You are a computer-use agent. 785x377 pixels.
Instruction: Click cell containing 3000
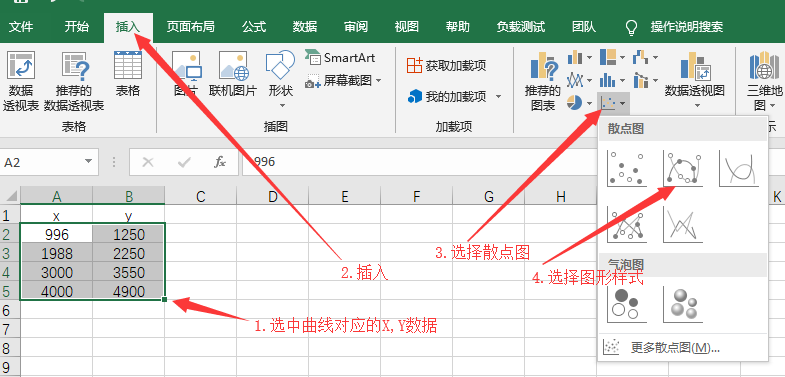pyautogui.click(x=57, y=272)
